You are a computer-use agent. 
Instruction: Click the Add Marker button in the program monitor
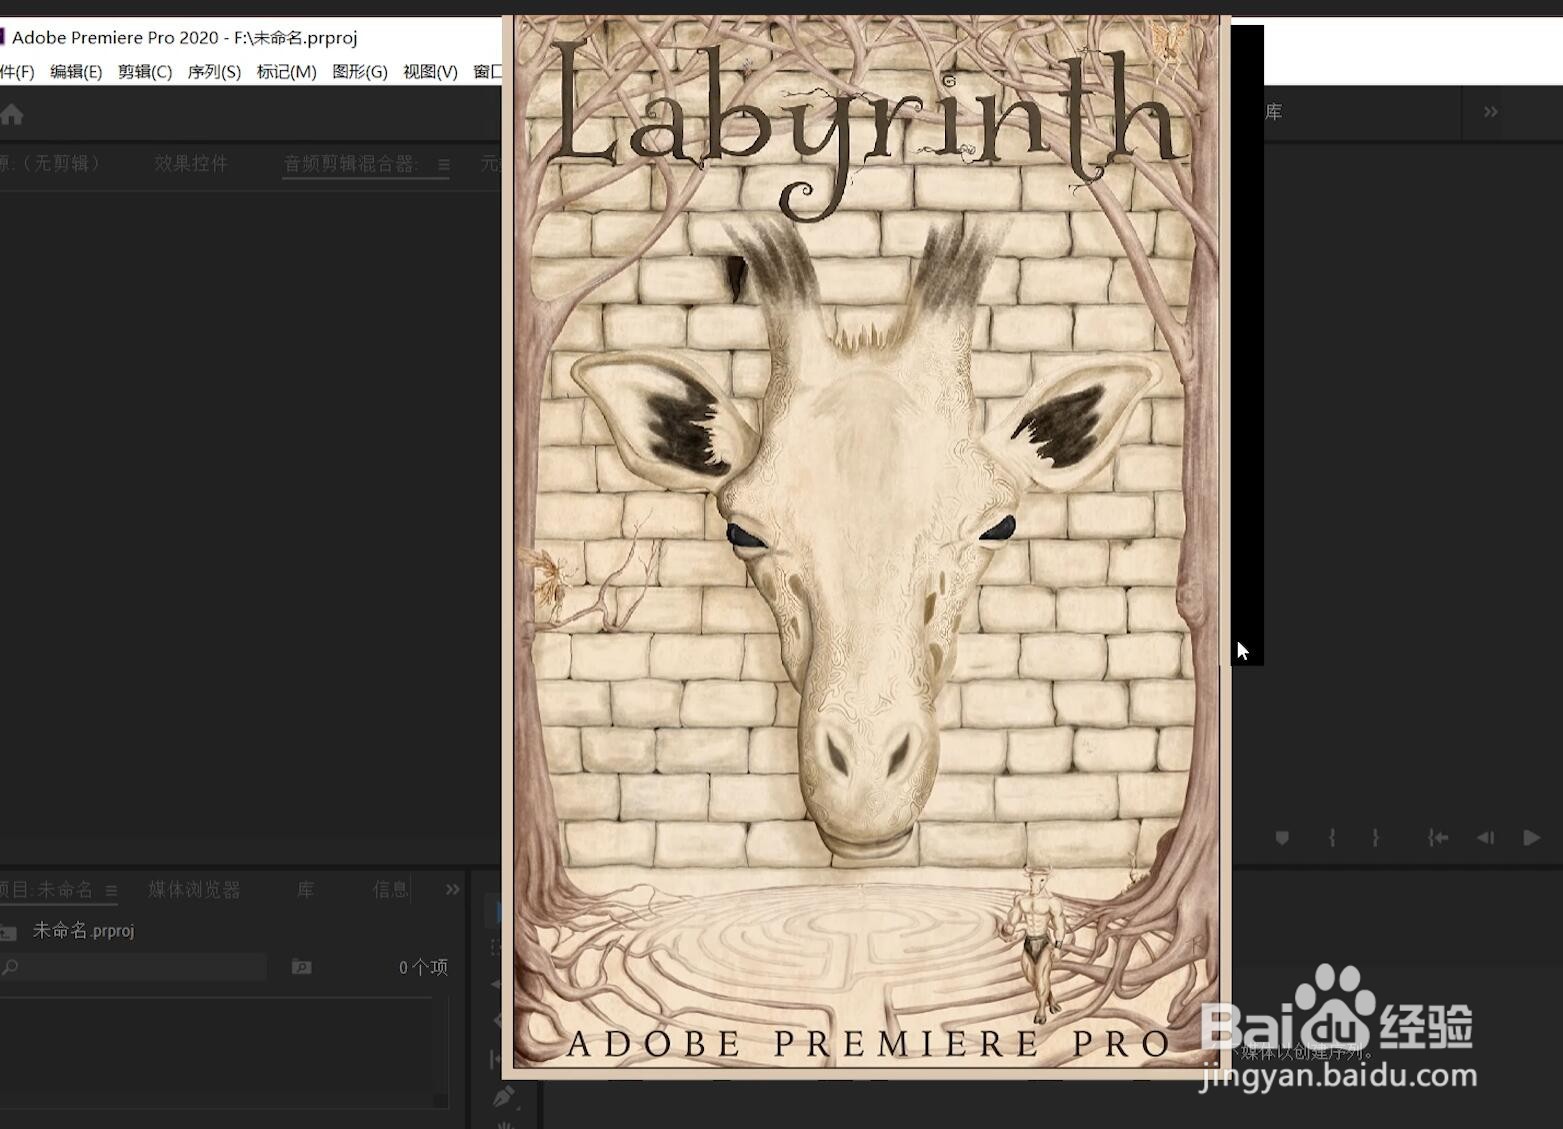[x=1282, y=838]
